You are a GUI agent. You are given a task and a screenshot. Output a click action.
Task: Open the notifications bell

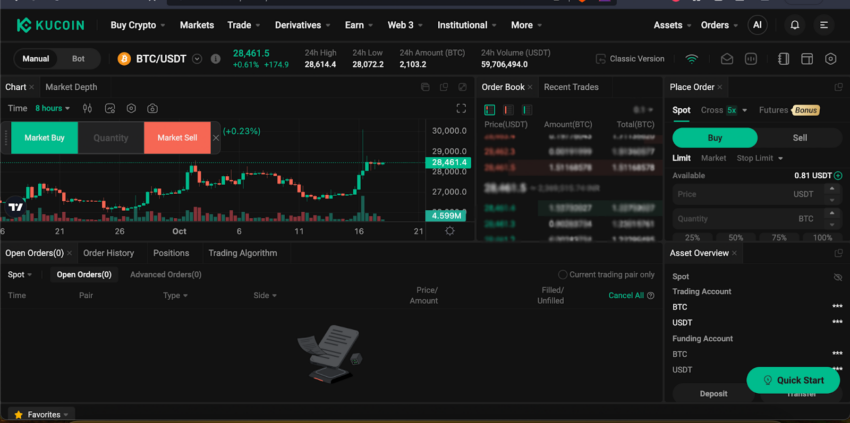(x=795, y=25)
